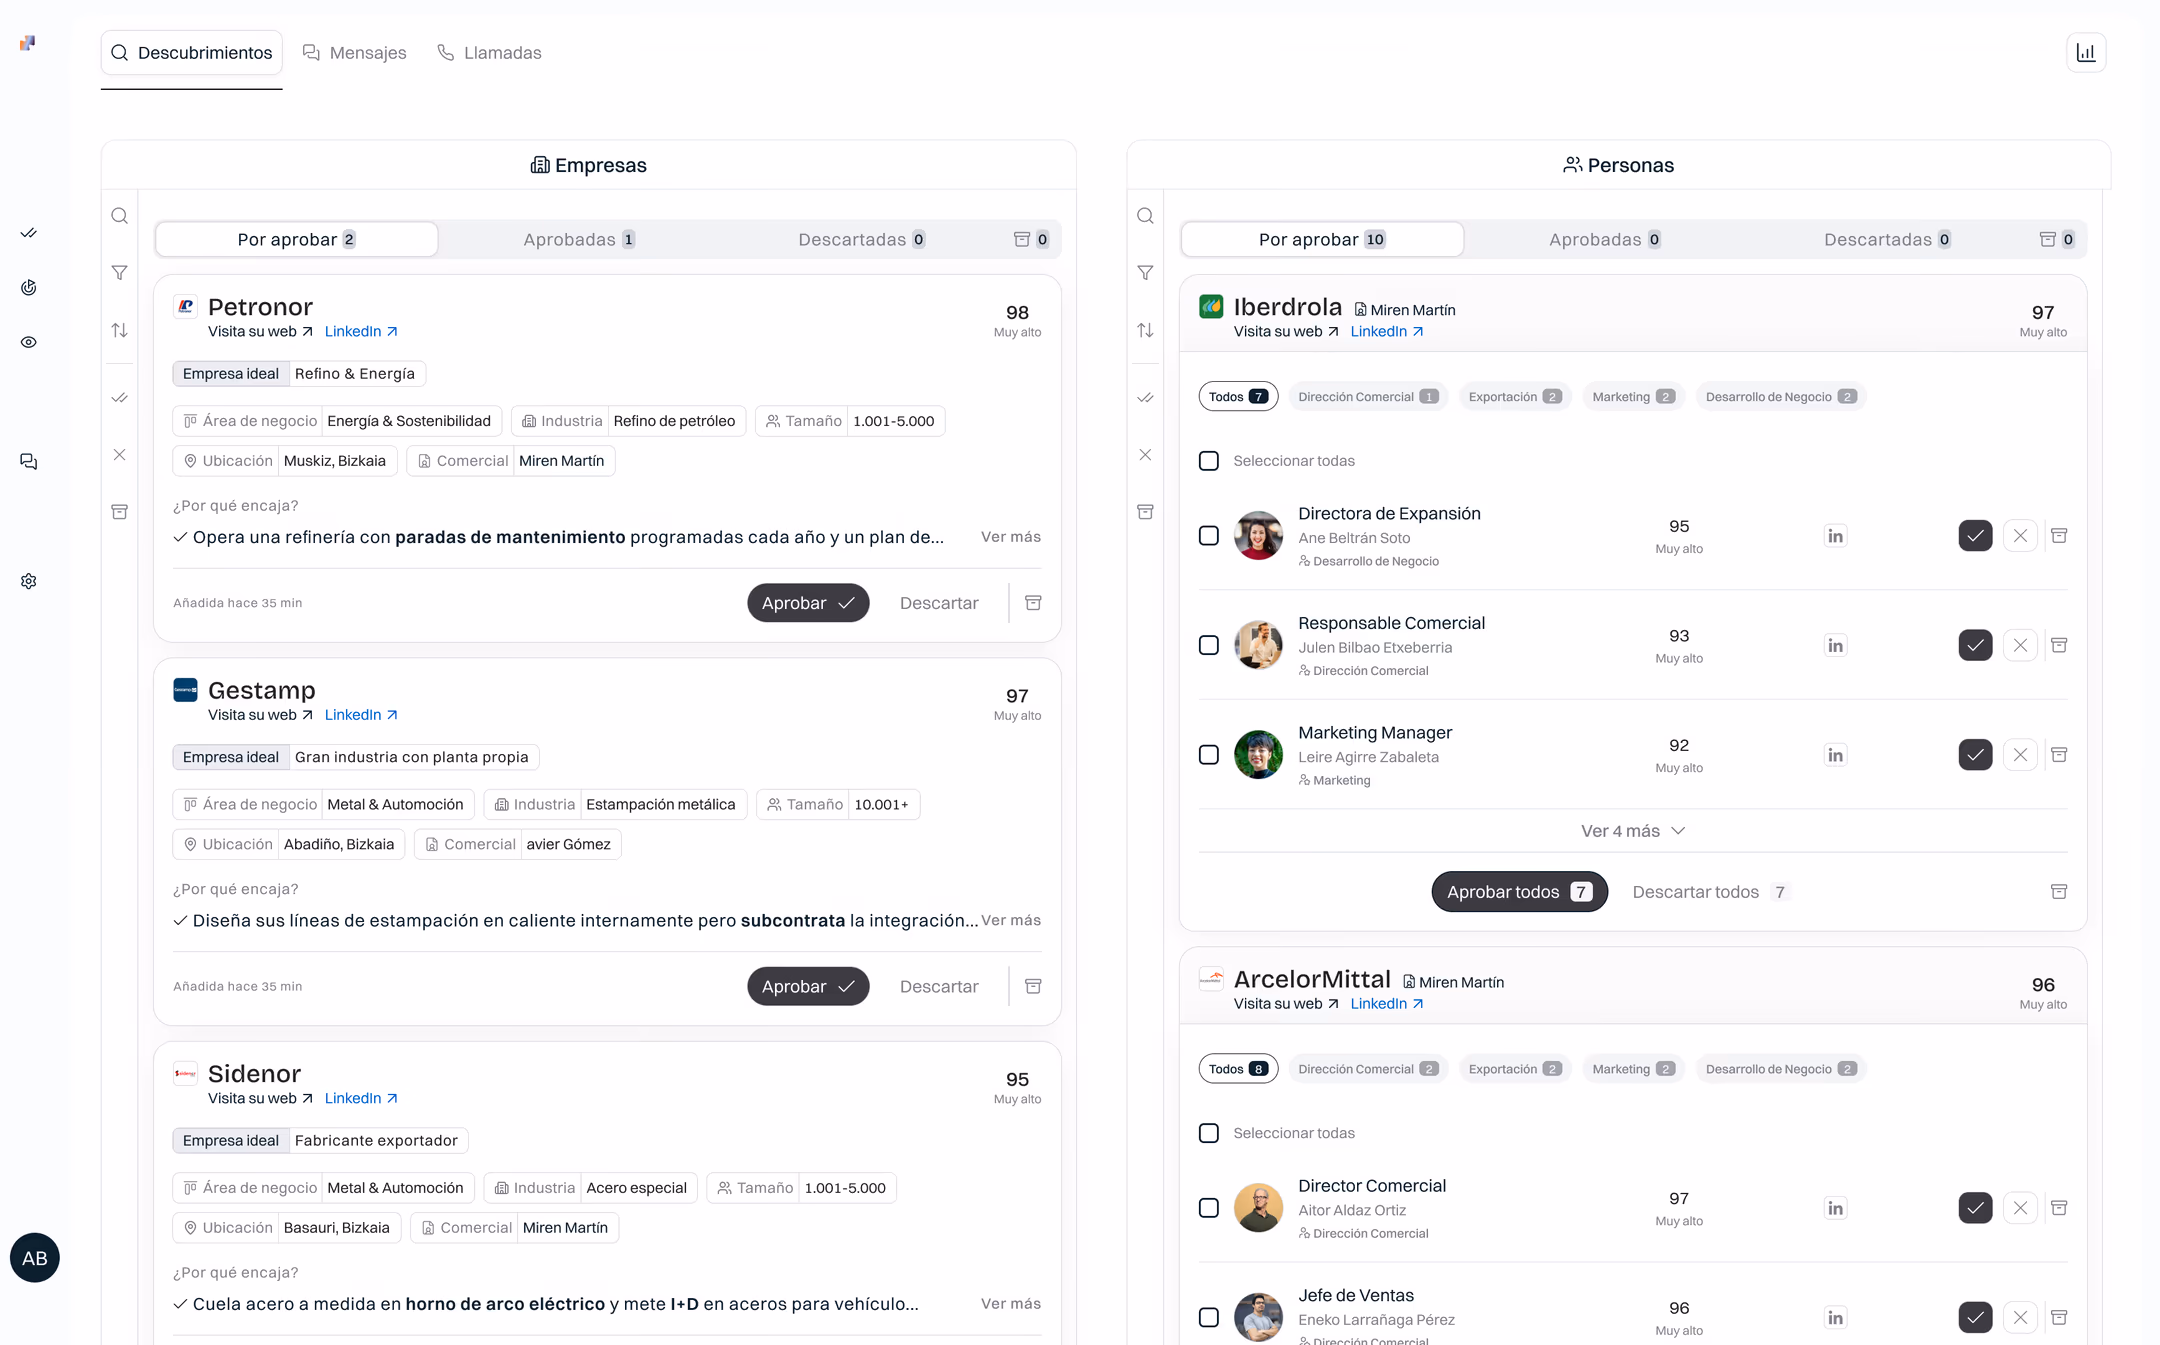Tick the checkbox for Director Comercial
The width and height of the screenshot is (2160, 1345).
coord(1209,1208)
